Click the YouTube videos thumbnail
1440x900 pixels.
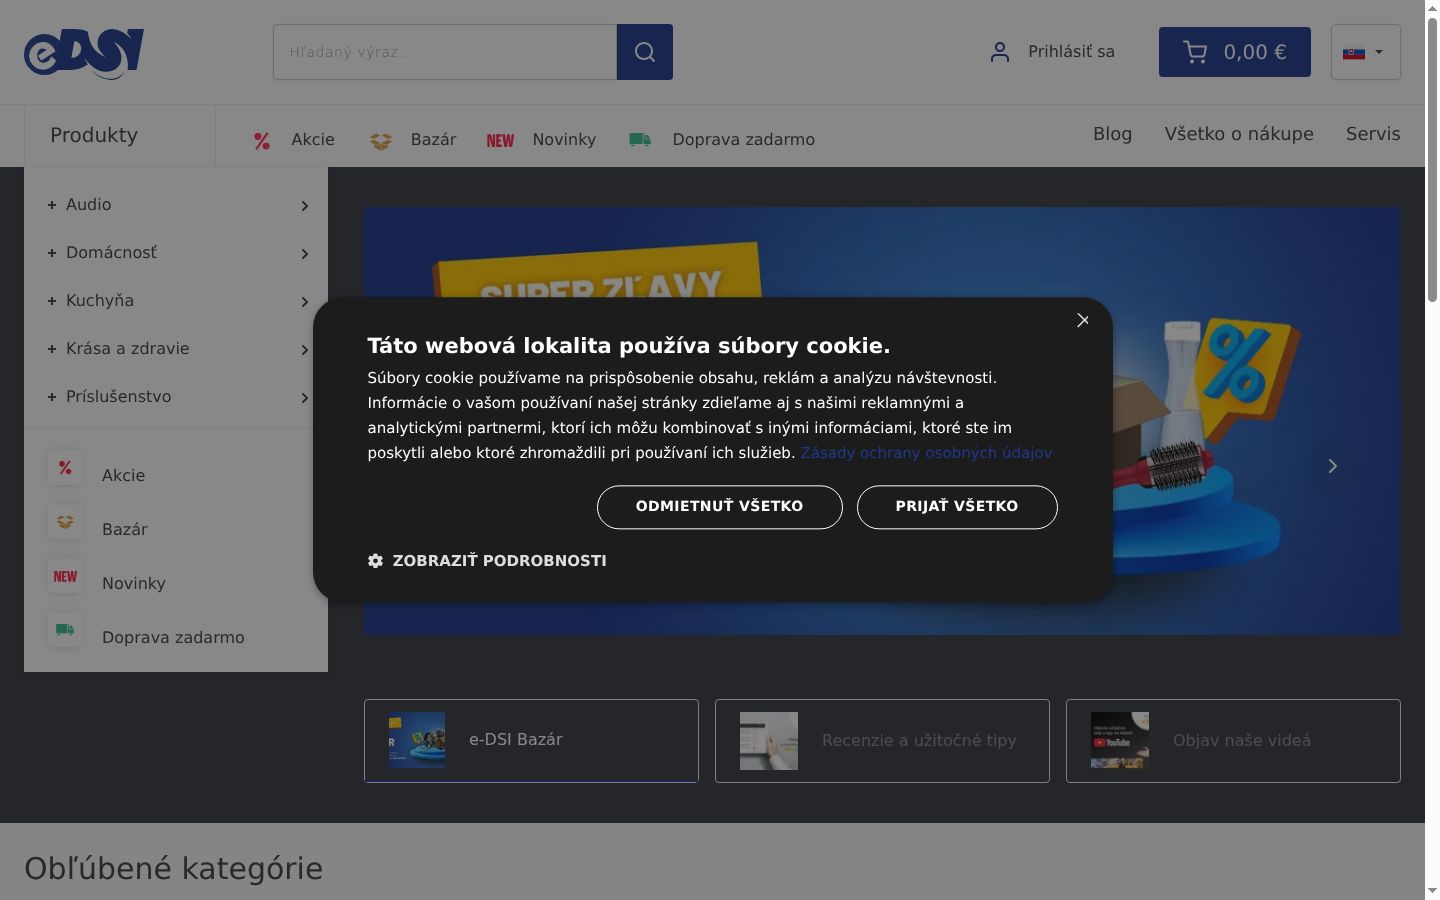click(x=1120, y=740)
